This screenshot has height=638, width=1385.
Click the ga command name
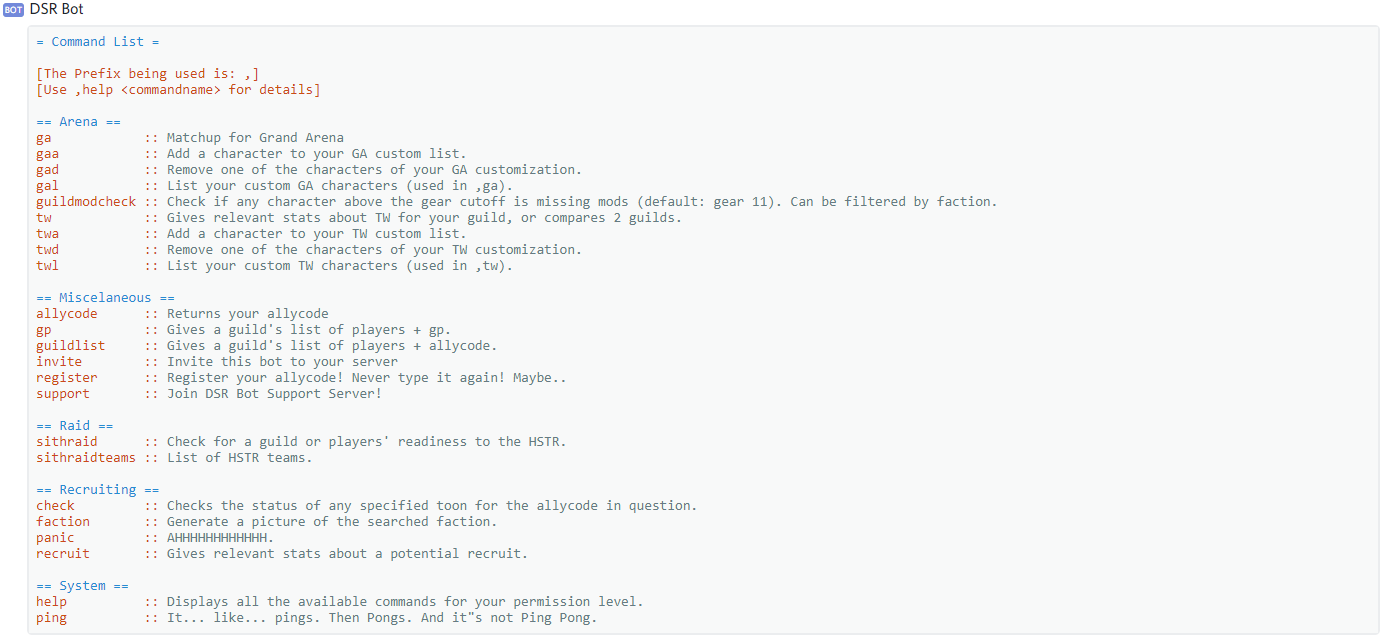(44, 138)
